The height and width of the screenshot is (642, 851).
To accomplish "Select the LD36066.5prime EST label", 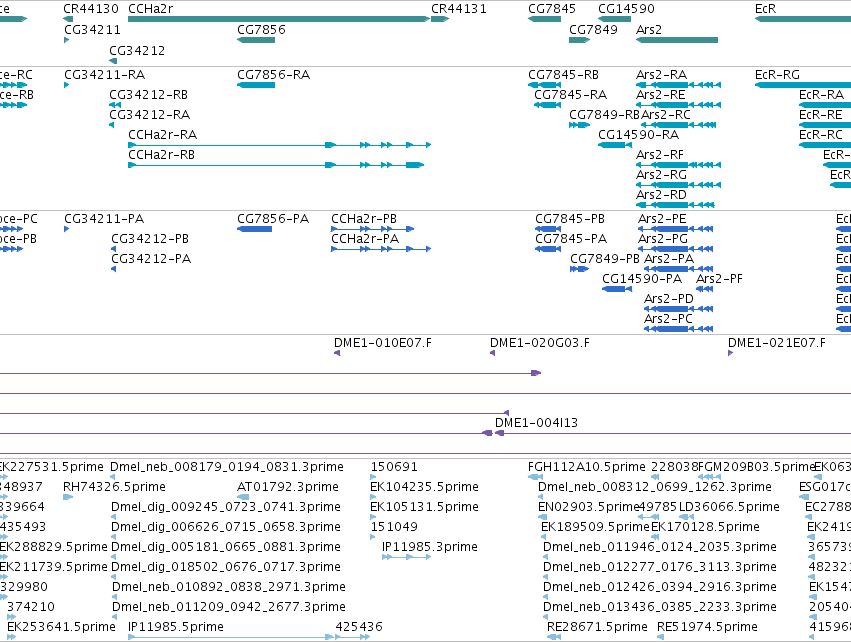I will 729,507.
